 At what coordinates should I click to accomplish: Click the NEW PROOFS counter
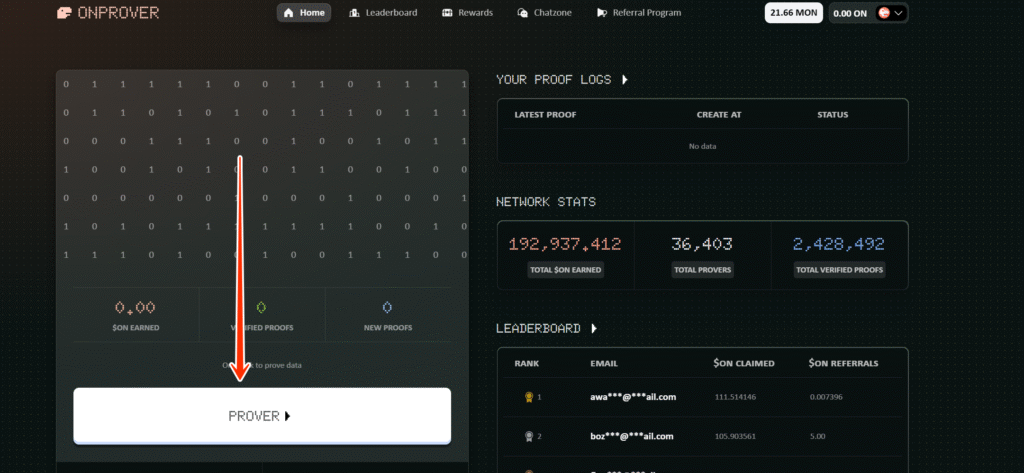pyautogui.click(x=388, y=315)
